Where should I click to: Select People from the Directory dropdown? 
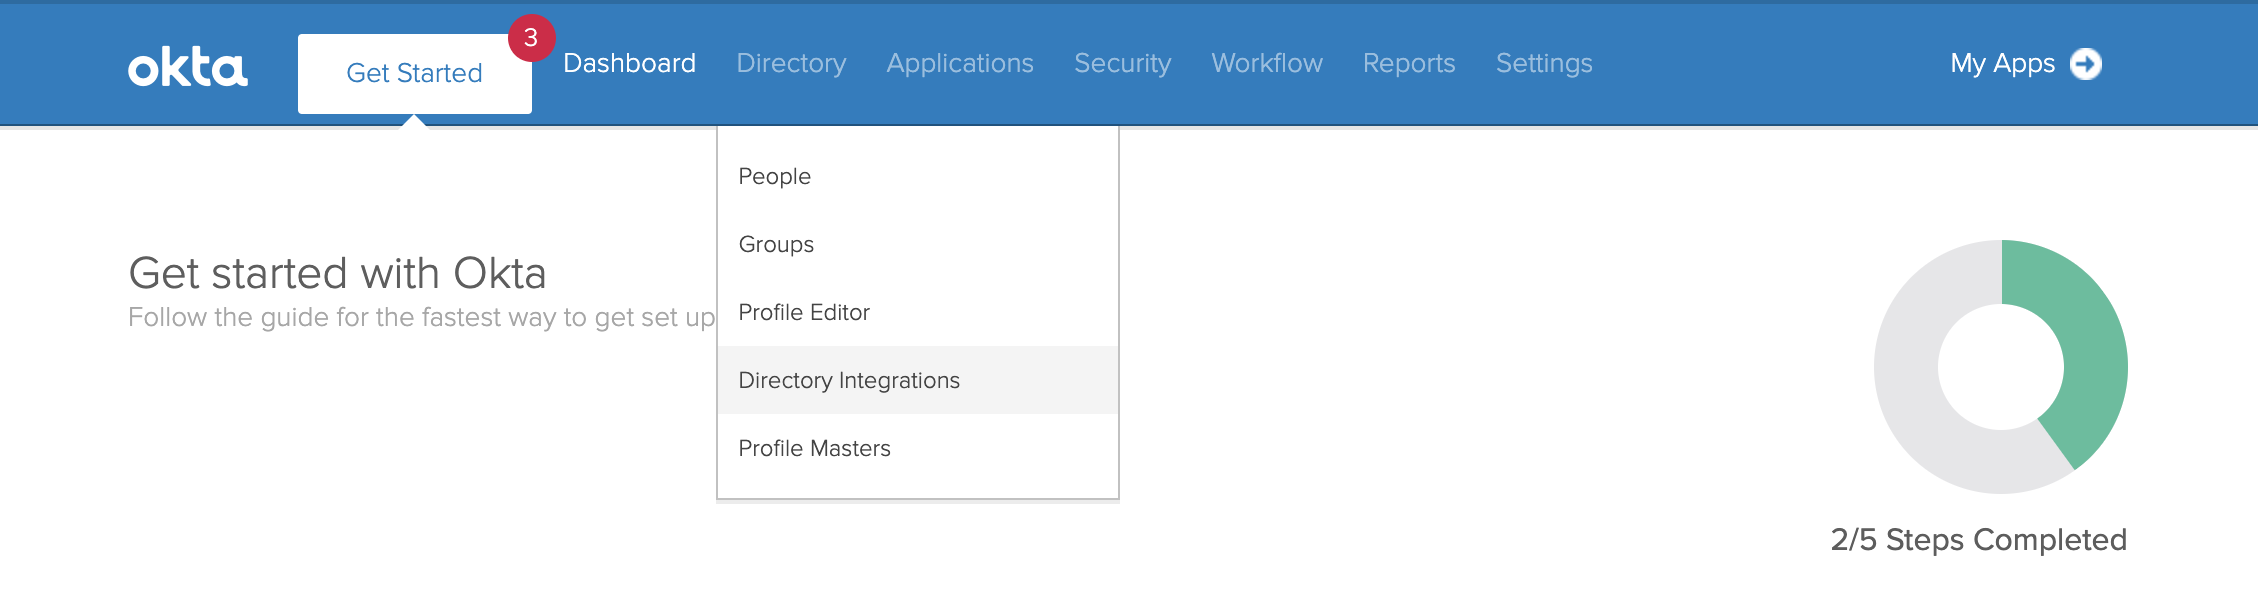[x=918, y=176]
